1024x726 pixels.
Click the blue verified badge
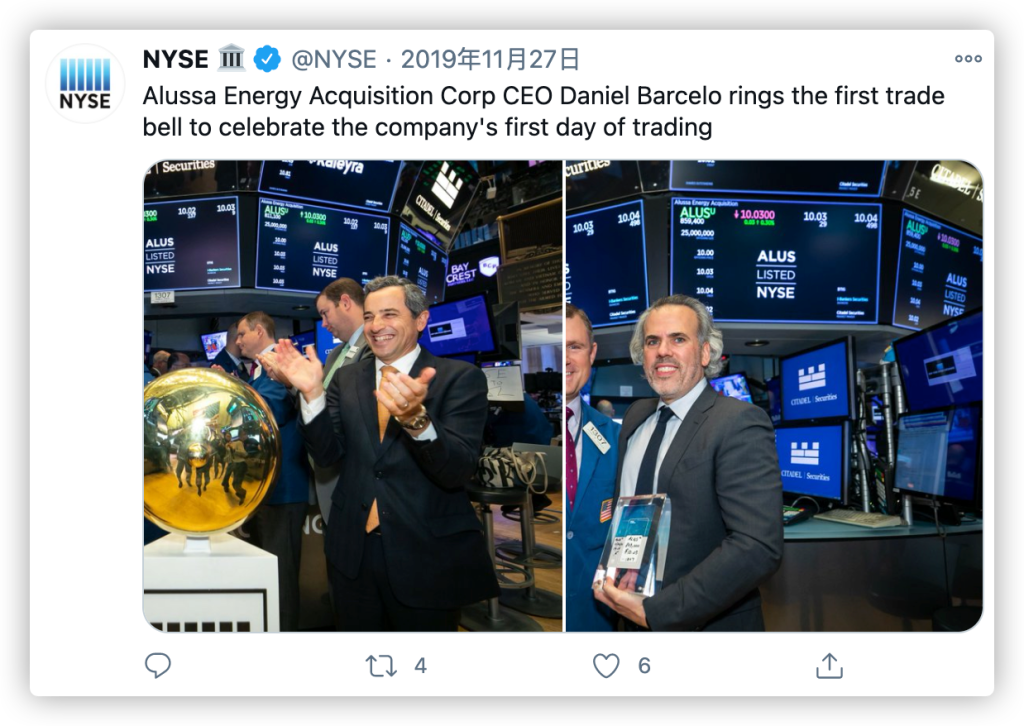267,60
